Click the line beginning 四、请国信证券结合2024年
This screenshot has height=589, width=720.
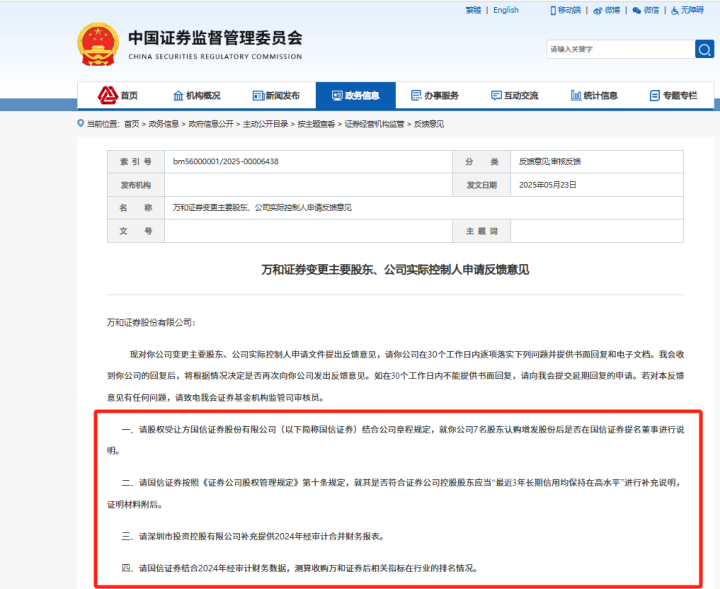pyautogui.click(x=299, y=568)
